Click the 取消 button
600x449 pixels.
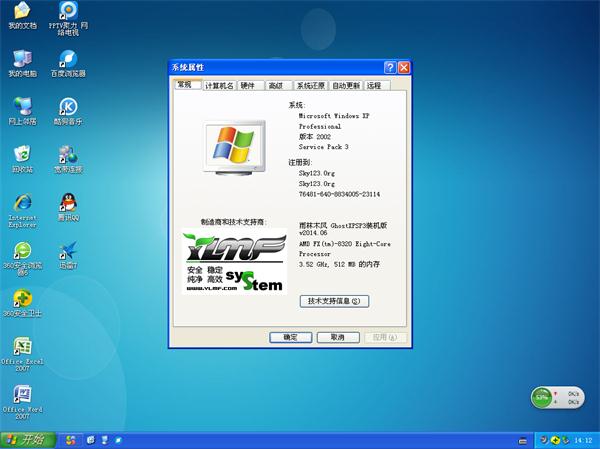coord(337,337)
